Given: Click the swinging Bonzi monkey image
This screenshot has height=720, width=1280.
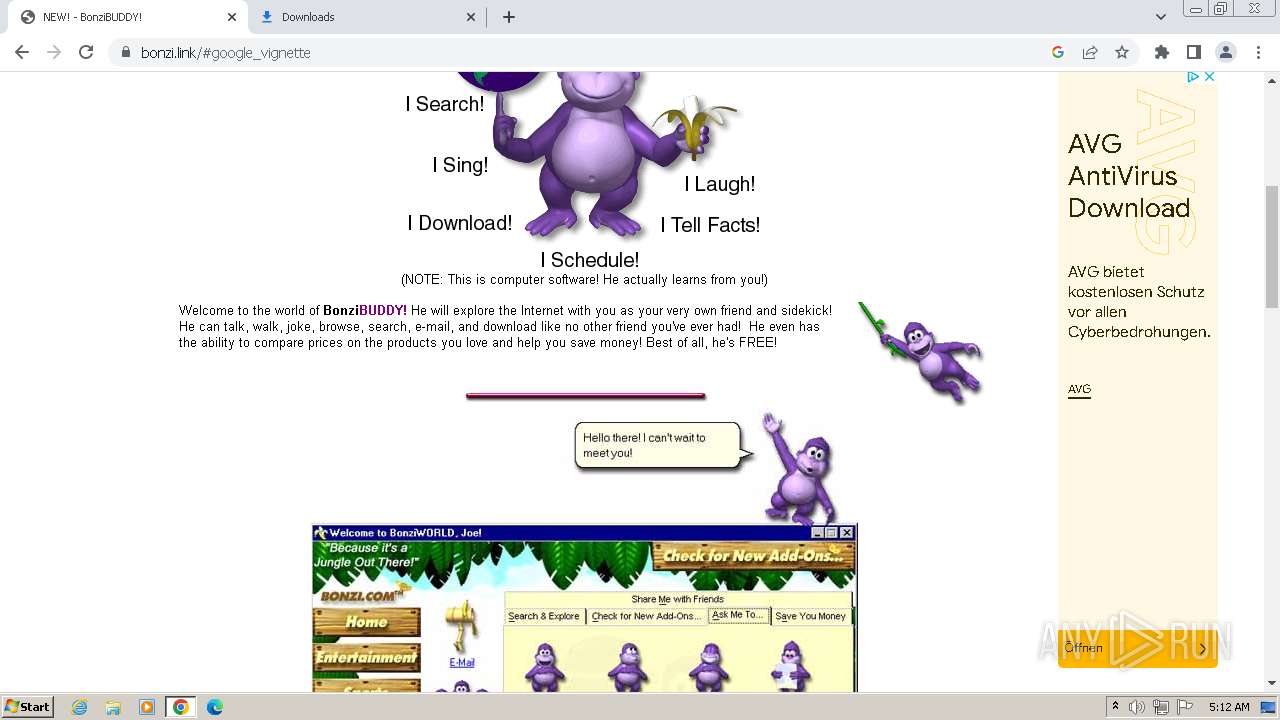Looking at the screenshot, I should [922, 352].
